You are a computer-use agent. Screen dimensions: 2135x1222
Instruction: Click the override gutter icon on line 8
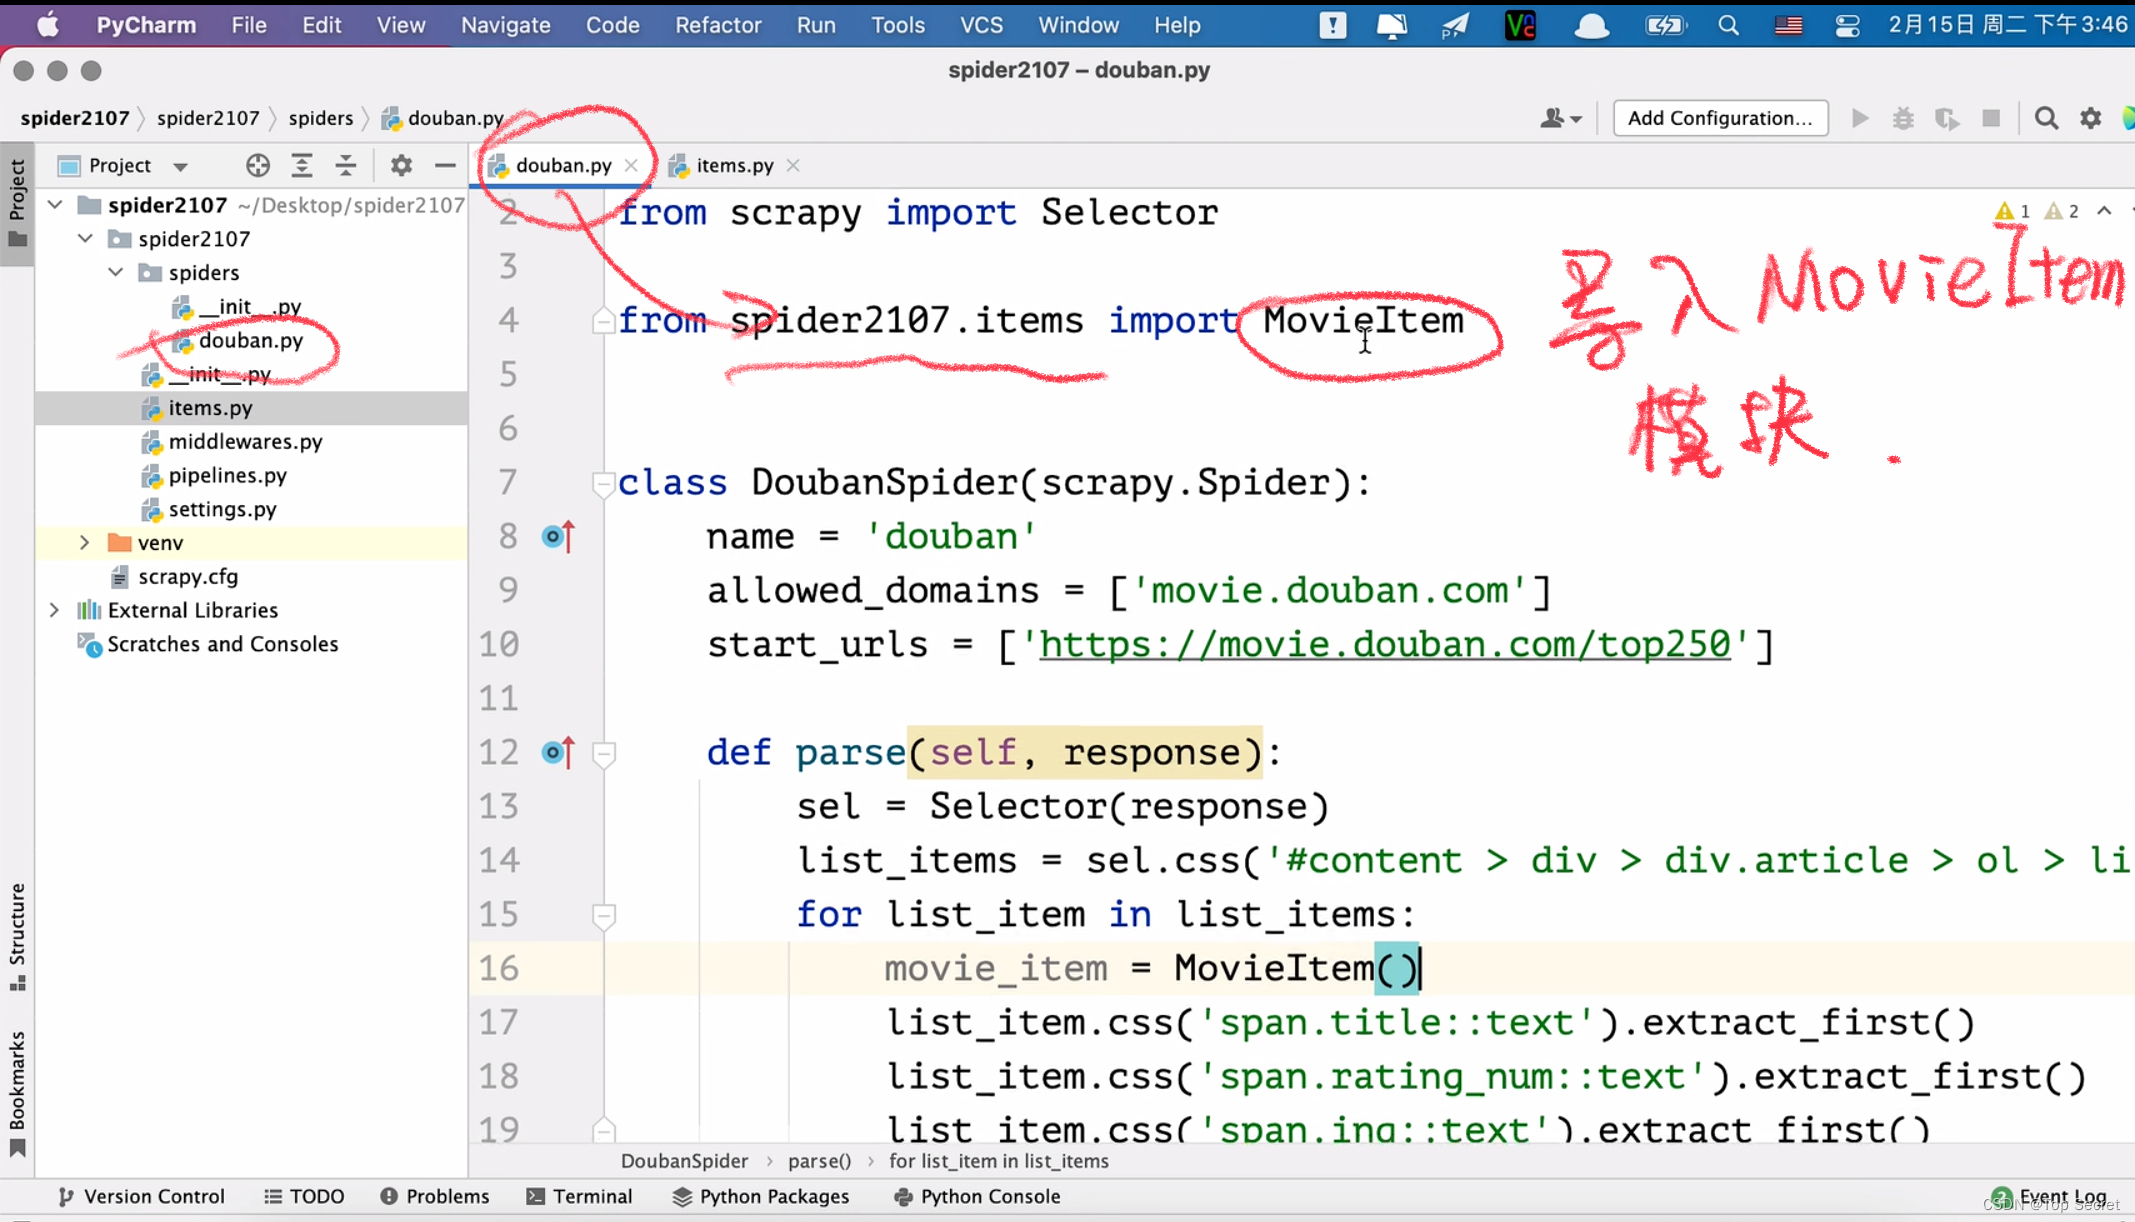coord(558,537)
